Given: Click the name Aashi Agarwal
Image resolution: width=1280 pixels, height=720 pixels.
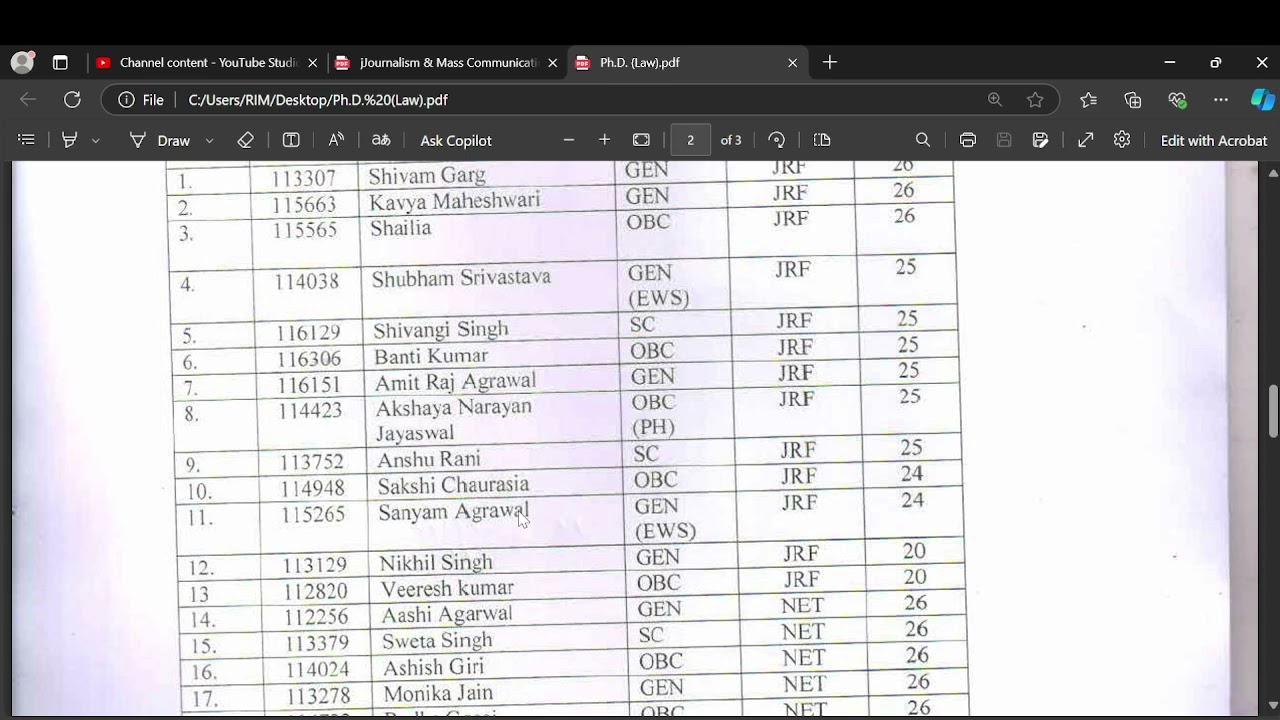Looking at the screenshot, I should coord(446,616).
